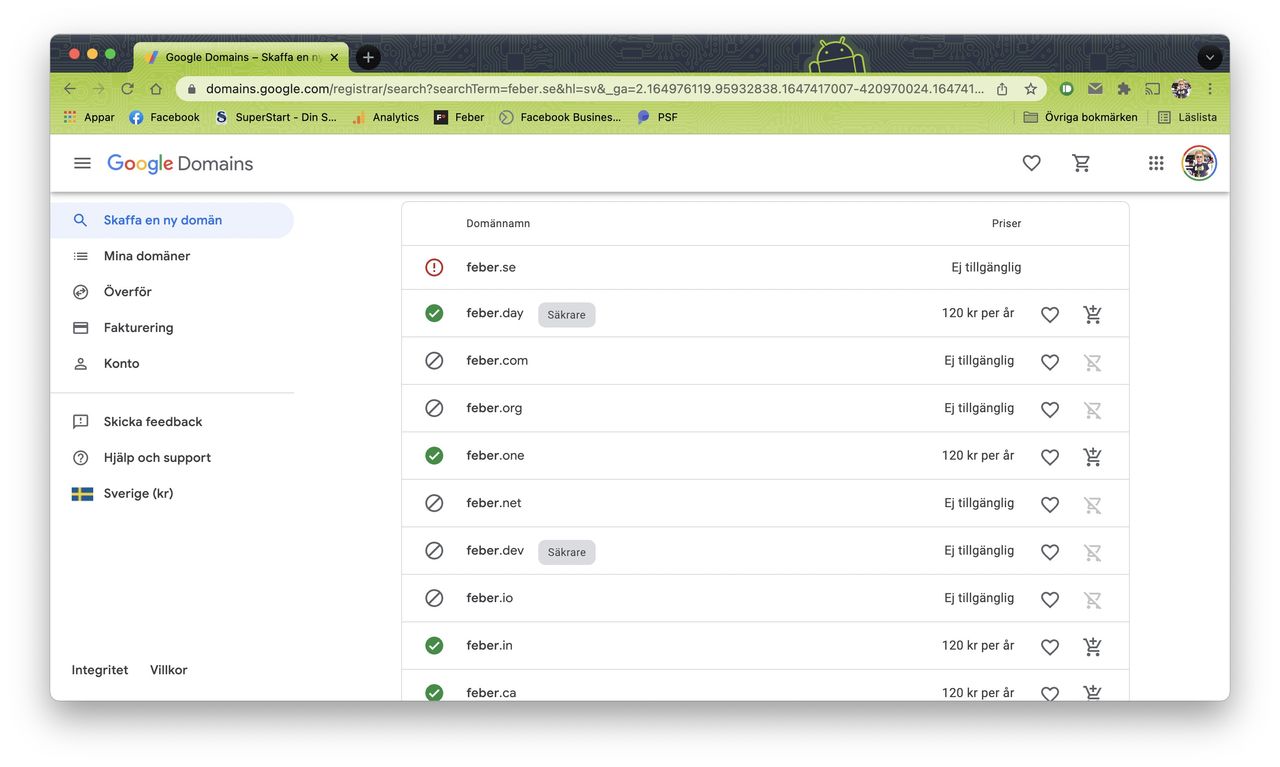Click the Säkrare badge next to feber.day
Image resolution: width=1280 pixels, height=767 pixels.
(x=566, y=315)
